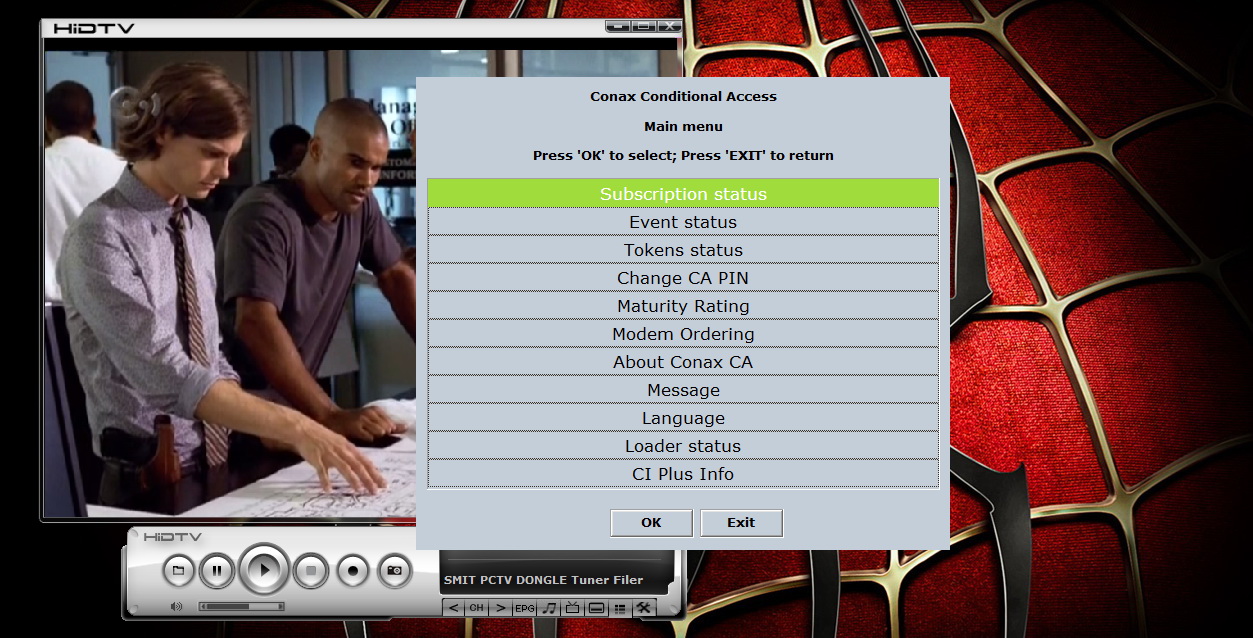Select Subscription status menu entry
1253x638 pixels.
click(x=683, y=194)
